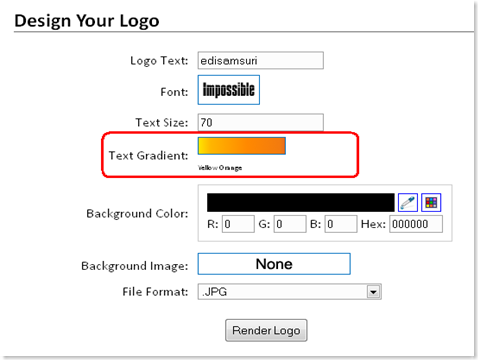Select the eyedropper color picker icon
478x360 pixels.
(408, 202)
